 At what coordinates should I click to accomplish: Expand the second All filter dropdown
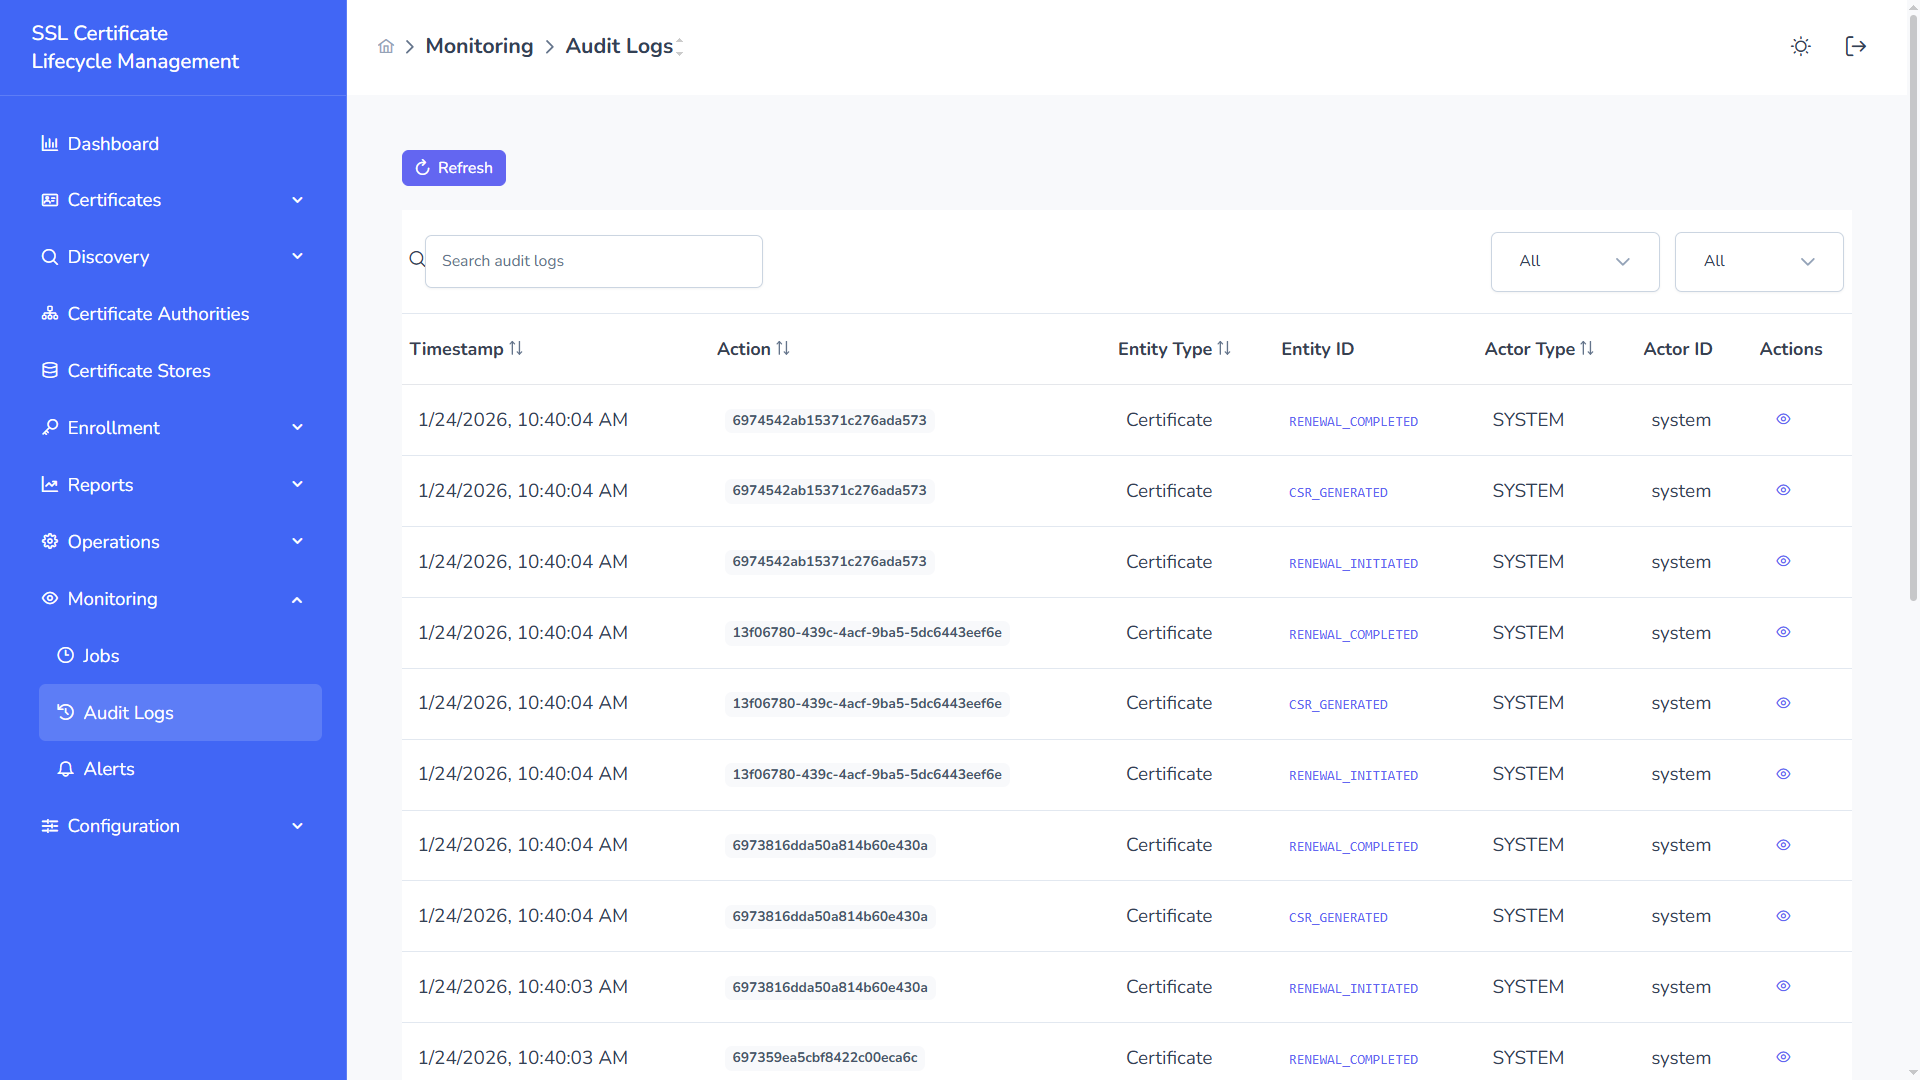[x=1758, y=261]
